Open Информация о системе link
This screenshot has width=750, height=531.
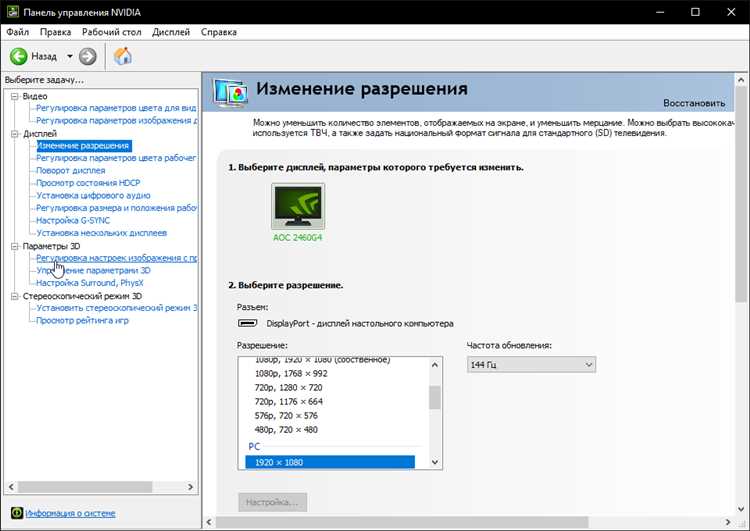[70, 513]
